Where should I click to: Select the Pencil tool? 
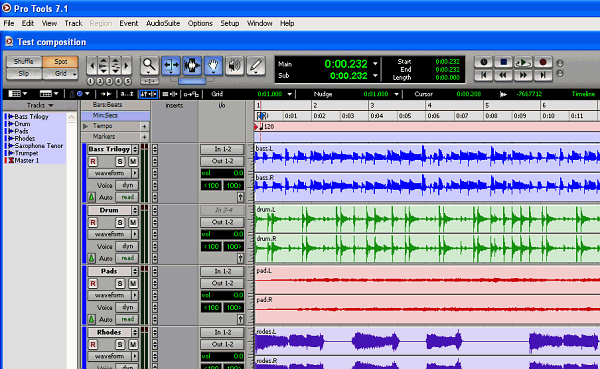pyautogui.click(x=256, y=66)
